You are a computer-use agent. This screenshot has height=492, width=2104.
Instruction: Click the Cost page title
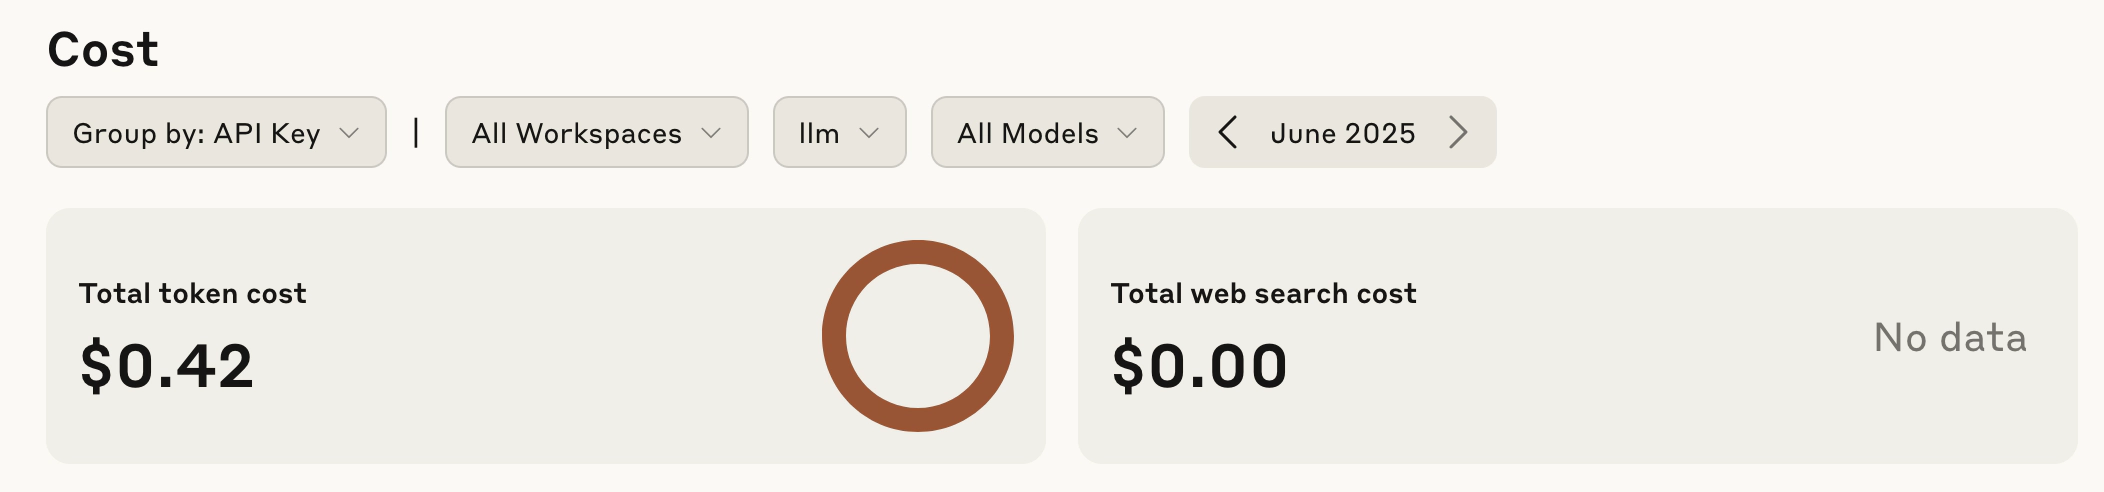(x=103, y=49)
